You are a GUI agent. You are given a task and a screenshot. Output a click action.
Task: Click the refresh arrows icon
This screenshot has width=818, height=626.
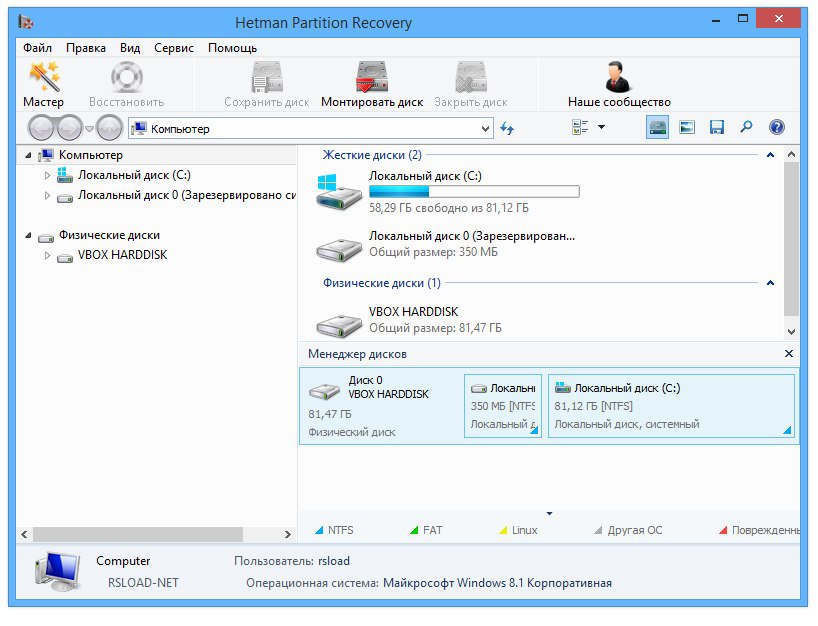tap(507, 128)
